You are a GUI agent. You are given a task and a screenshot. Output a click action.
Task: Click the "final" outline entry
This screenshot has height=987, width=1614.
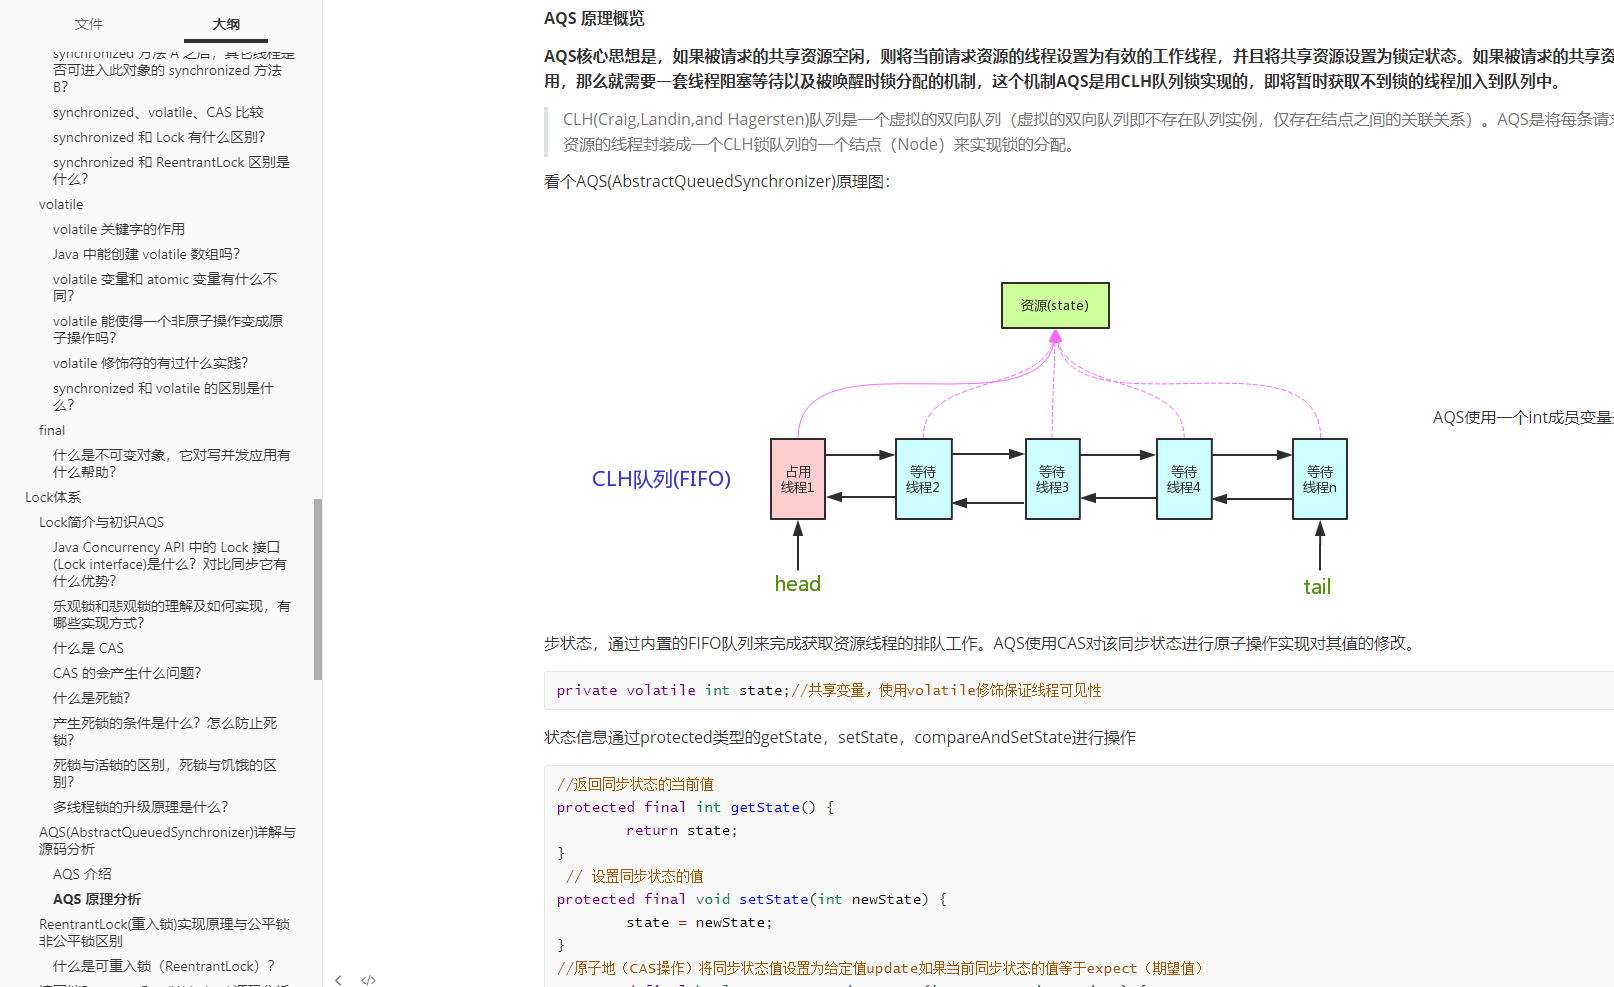(x=51, y=430)
